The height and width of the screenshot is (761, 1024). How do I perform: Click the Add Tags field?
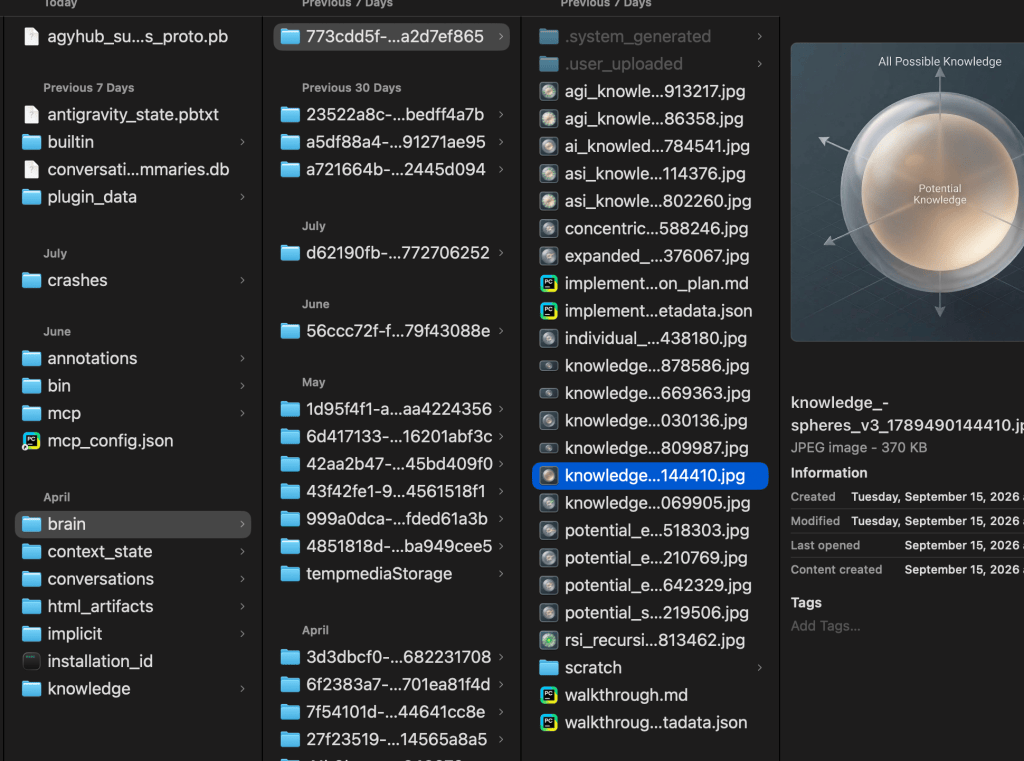[x=825, y=626]
